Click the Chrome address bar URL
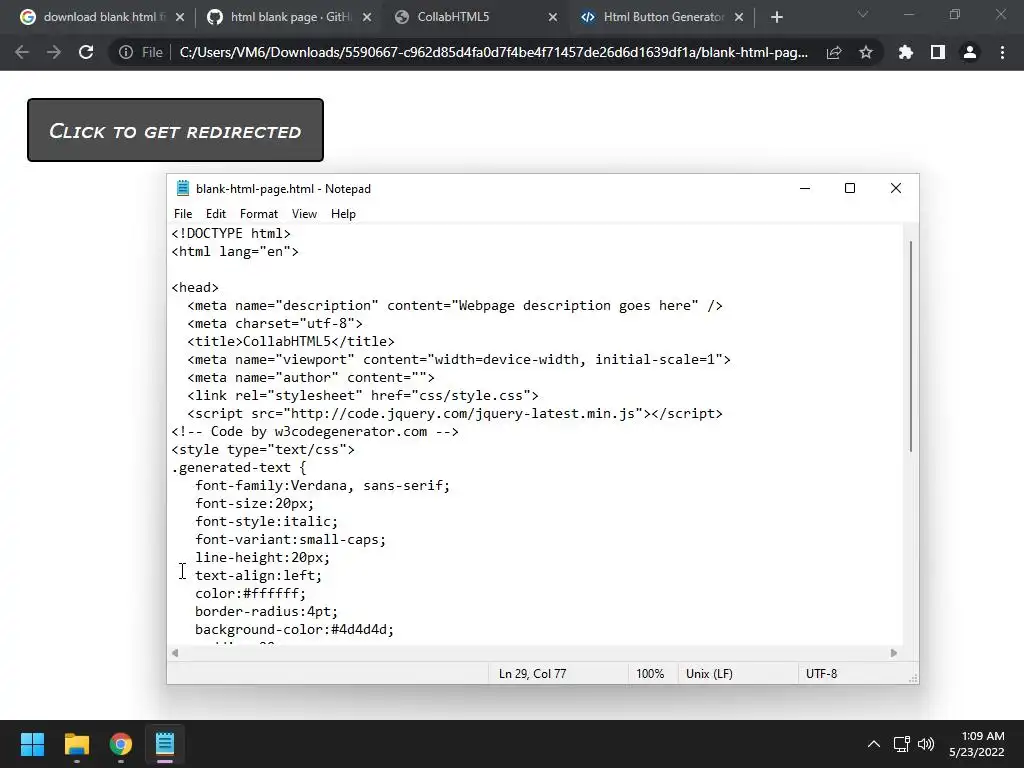This screenshot has width=1024, height=768. pos(493,52)
